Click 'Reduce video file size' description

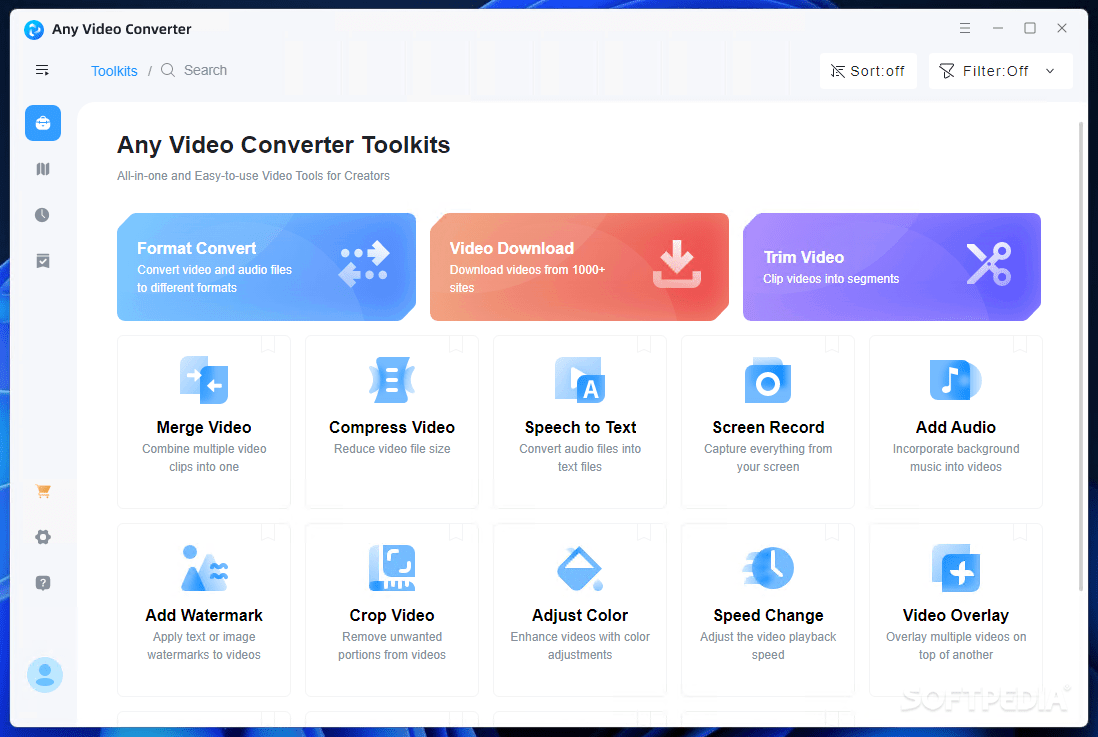[x=392, y=448]
